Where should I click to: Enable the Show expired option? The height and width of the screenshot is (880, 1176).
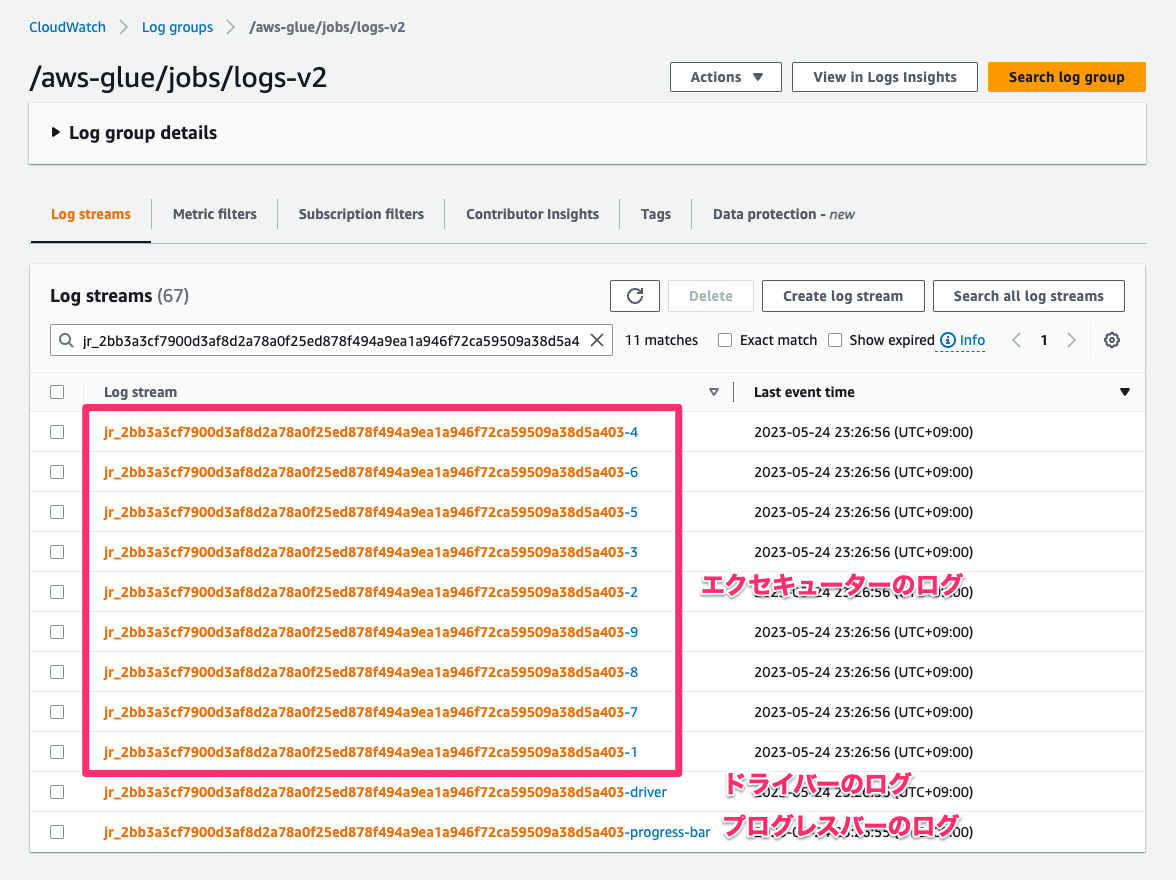click(x=835, y=340)
